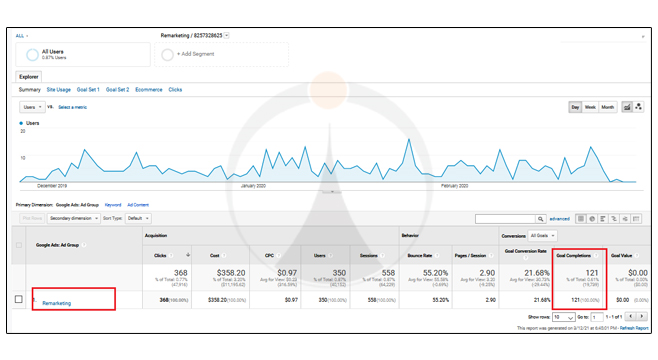Open the Sort Type Default dropdown
Screen dimensions: 658x360
click(x=138, y=219)
